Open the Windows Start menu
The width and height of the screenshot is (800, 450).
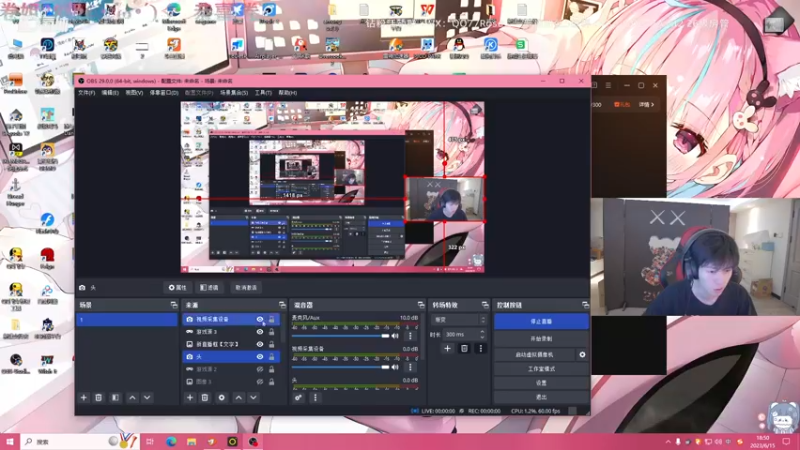(x=10, y=442)
